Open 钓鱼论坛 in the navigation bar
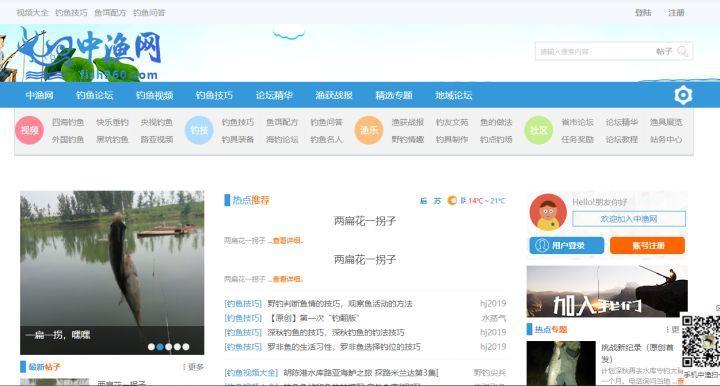The height and width of the screenshot is (386, 720). click(x=95, y=95)
